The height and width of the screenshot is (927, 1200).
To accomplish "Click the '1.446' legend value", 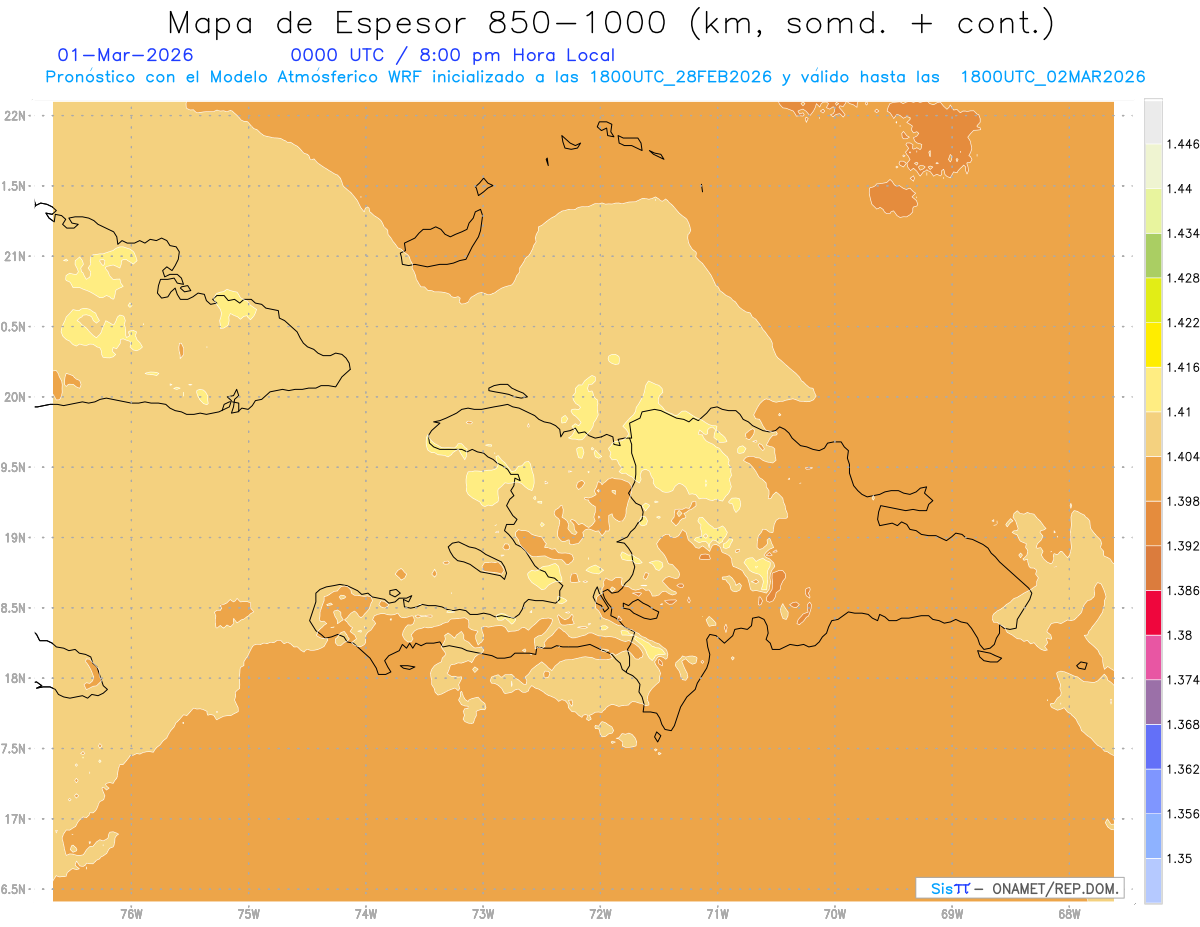I will tap(1182, 144).
